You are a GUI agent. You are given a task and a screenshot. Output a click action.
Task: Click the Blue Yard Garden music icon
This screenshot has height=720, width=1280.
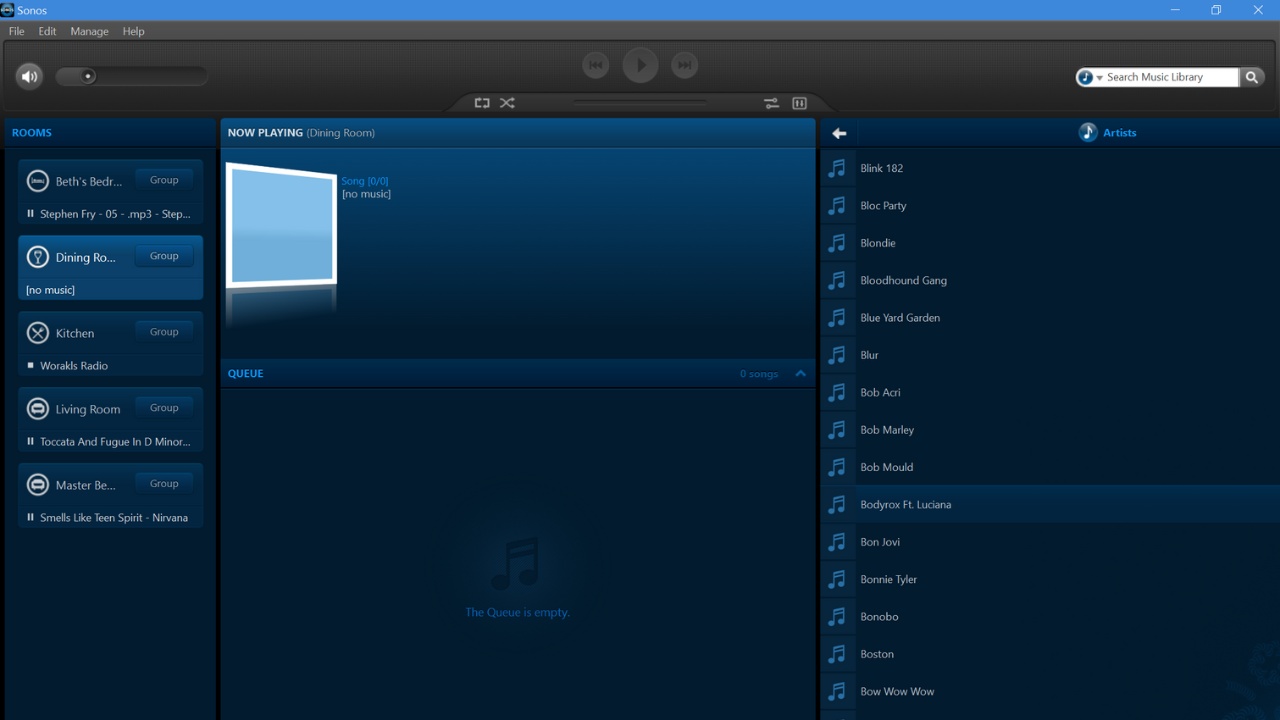point(838,317)
